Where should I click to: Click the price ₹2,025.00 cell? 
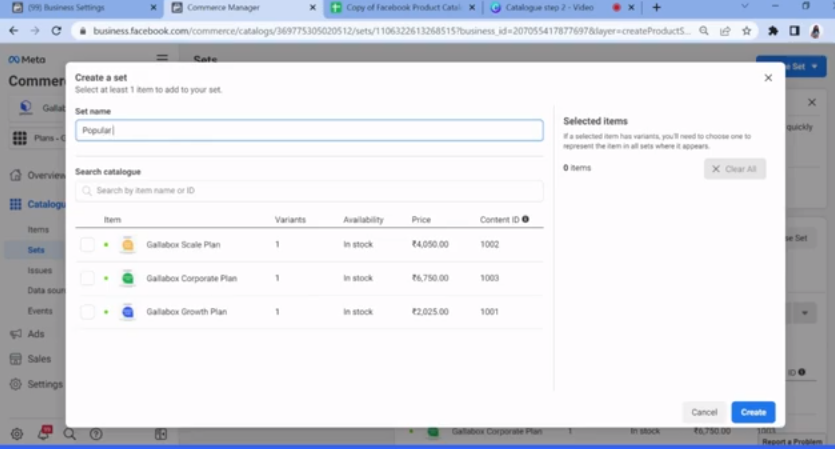coord(430,312)
